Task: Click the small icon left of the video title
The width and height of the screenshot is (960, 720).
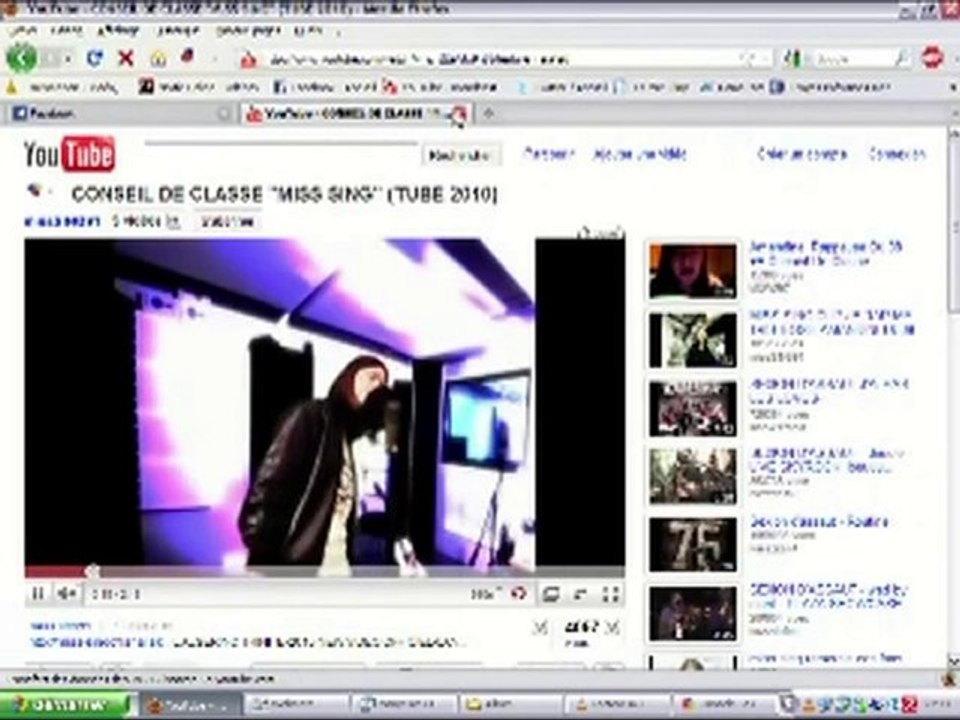Action: [34, 191]
